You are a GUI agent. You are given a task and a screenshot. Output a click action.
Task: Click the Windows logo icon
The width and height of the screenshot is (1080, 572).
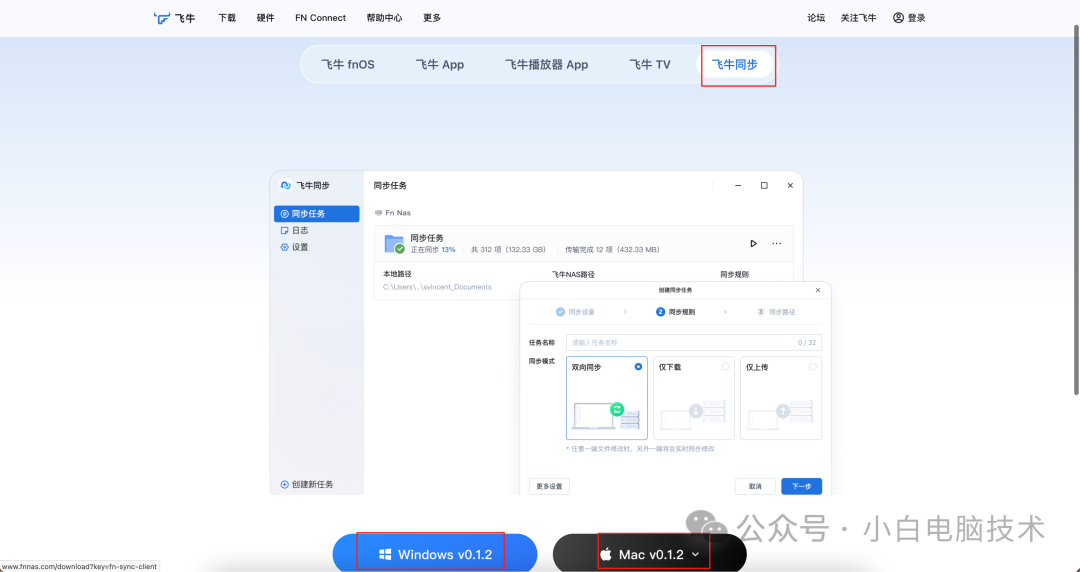(x=385, y=554)
